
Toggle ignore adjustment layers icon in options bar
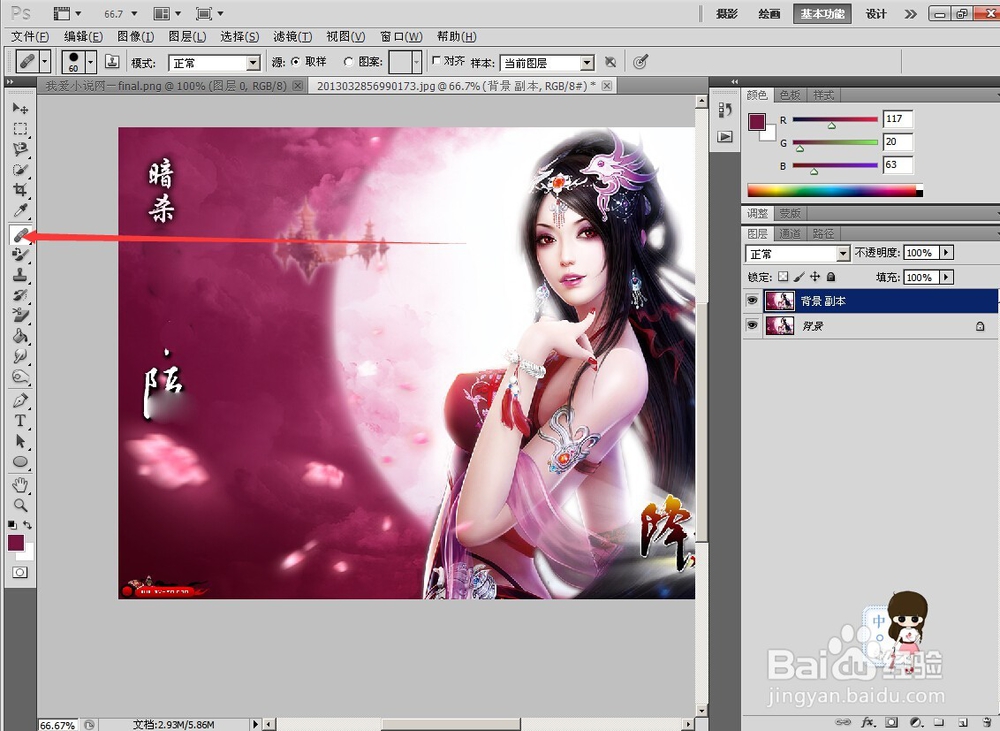click(610, 62)
